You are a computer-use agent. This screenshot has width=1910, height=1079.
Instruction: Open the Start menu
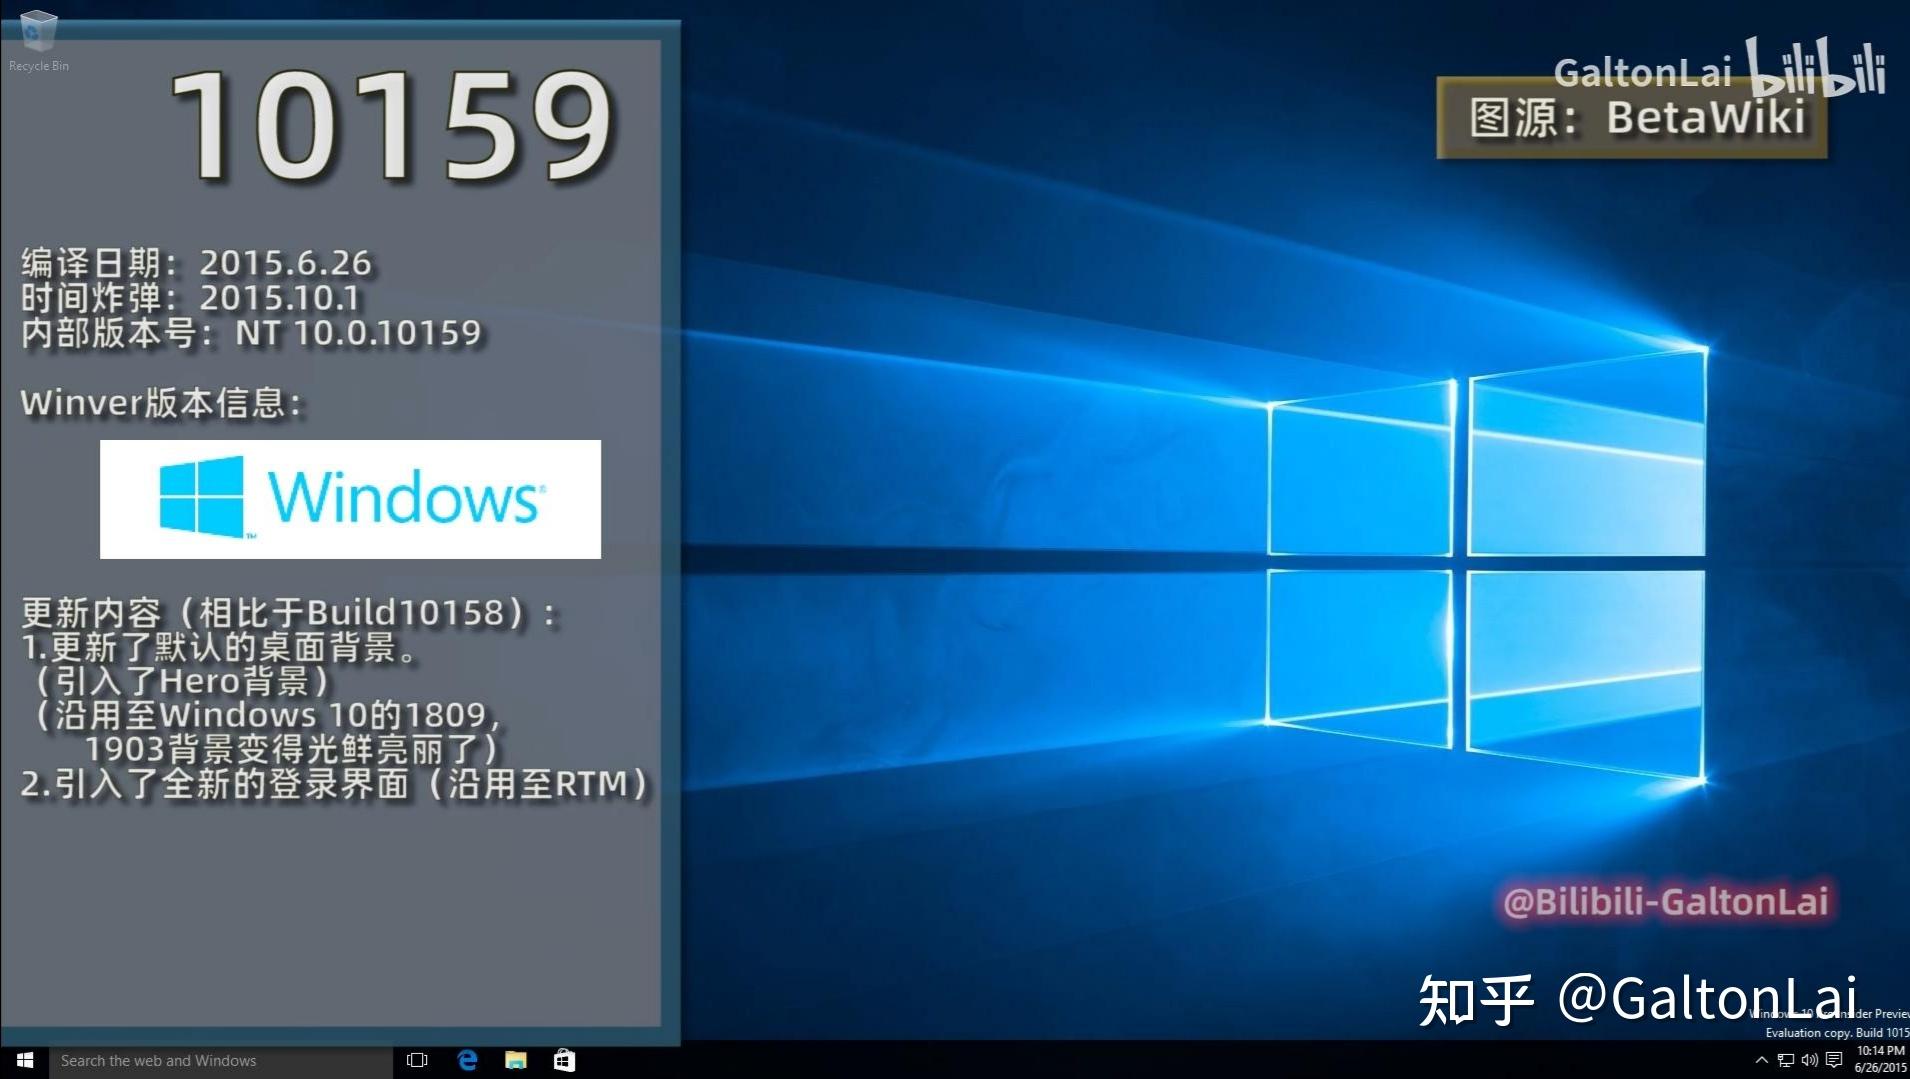pyautogui.click(x=25, y=1060)
